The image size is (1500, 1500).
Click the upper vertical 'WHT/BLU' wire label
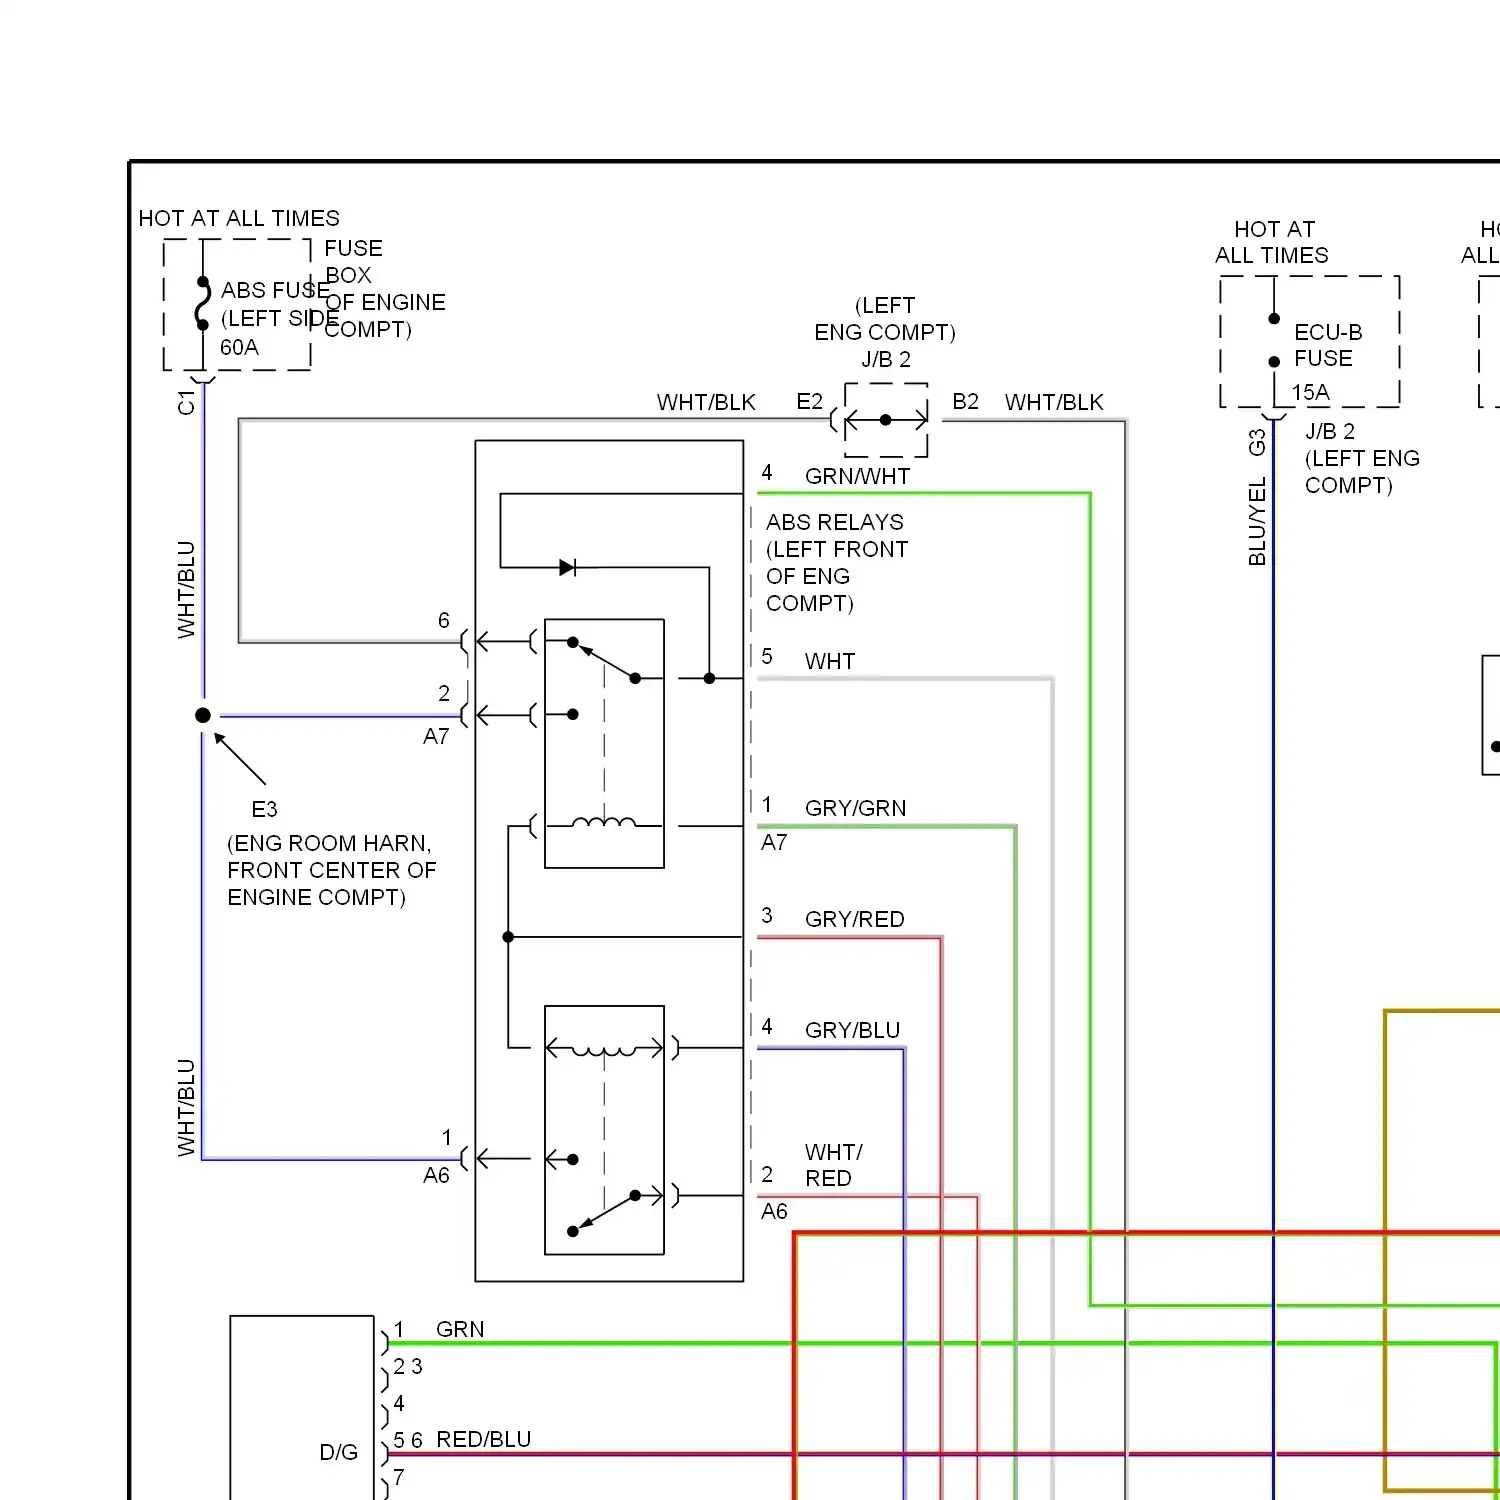tap(186, 590)
